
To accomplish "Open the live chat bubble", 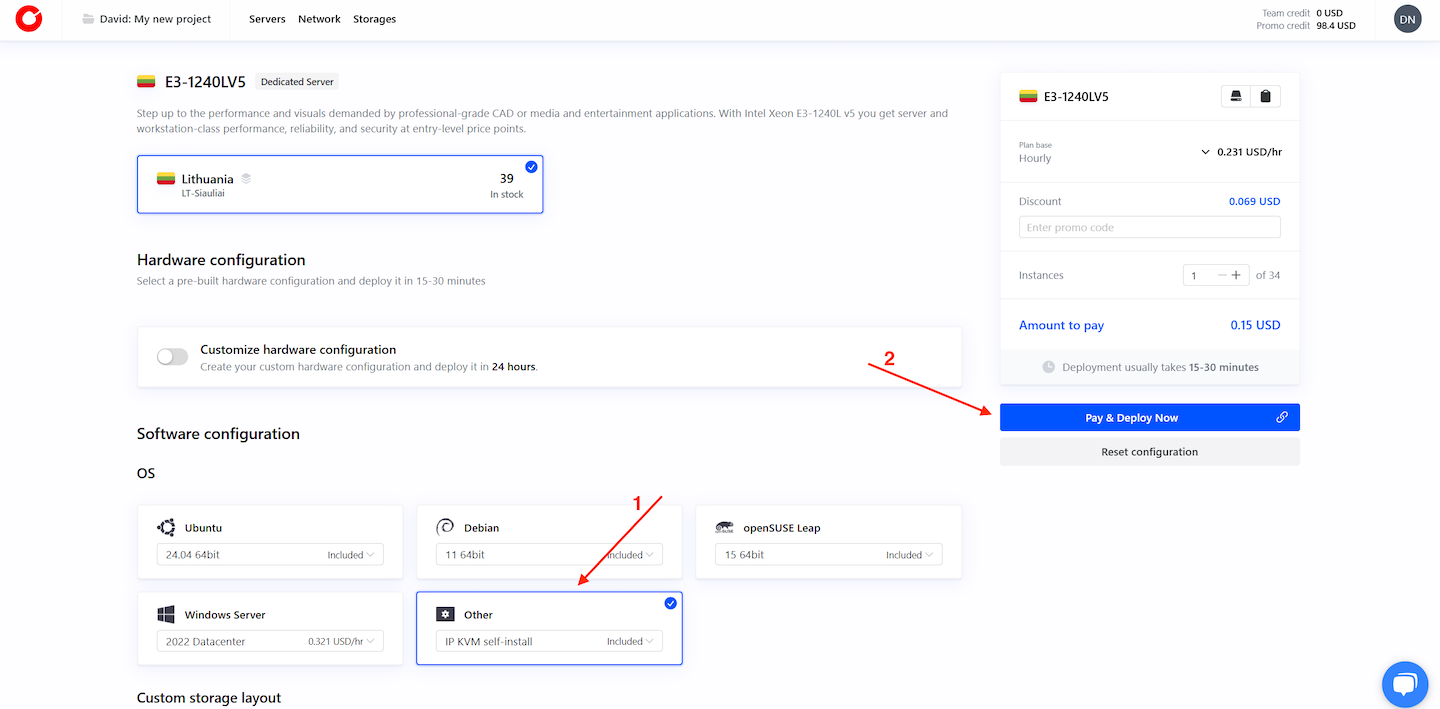I will (1405, 684).
